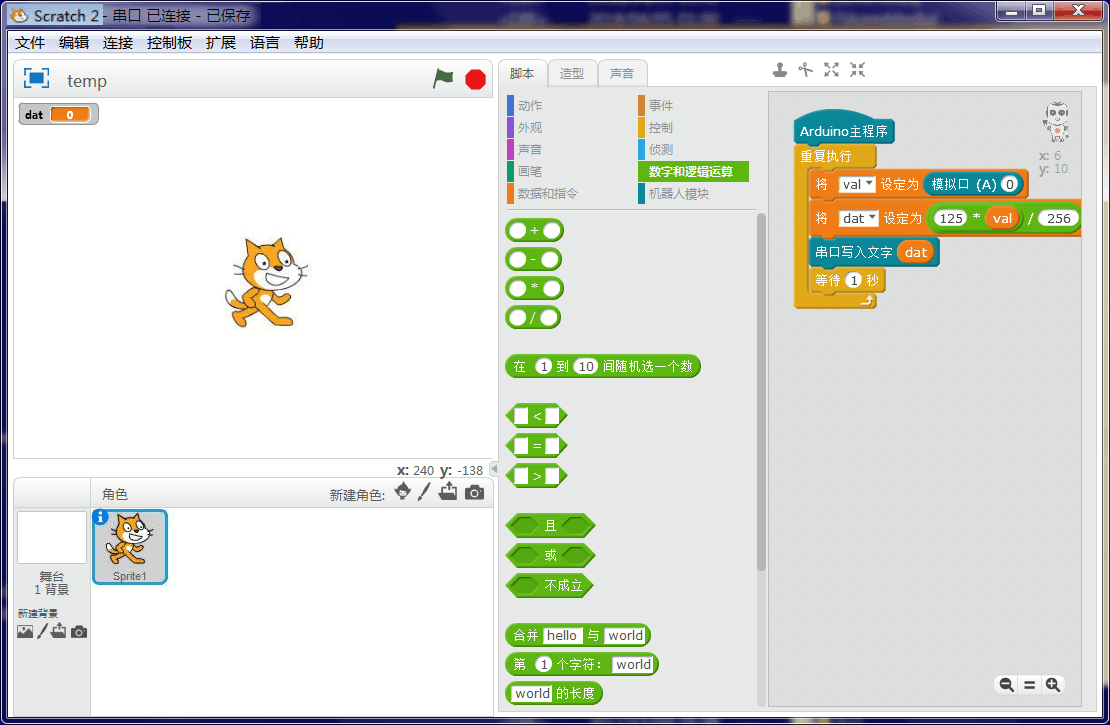
Task: Reset script area zoom level
Action: [1029, 685]
